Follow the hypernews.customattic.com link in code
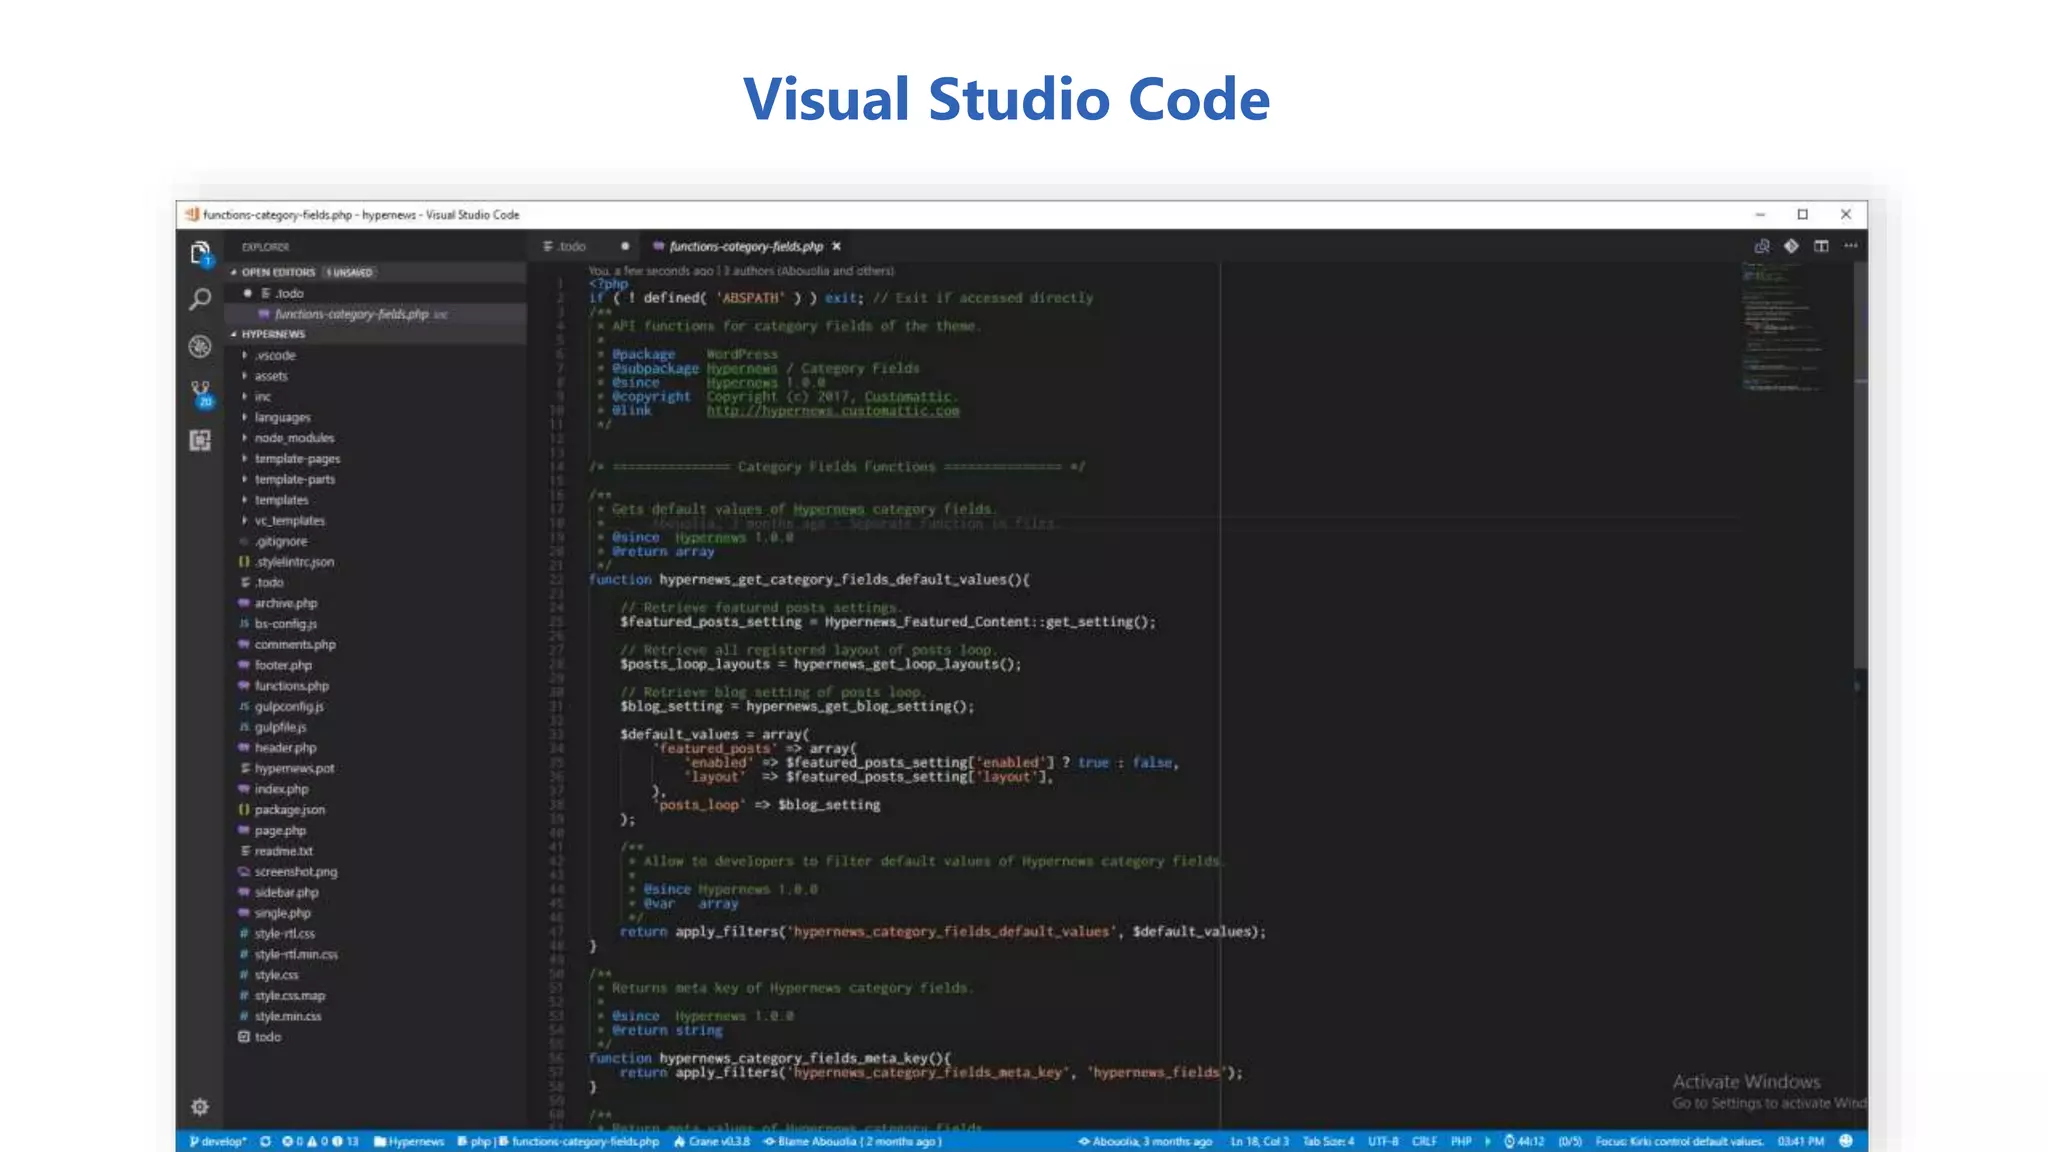 (832, 411)
